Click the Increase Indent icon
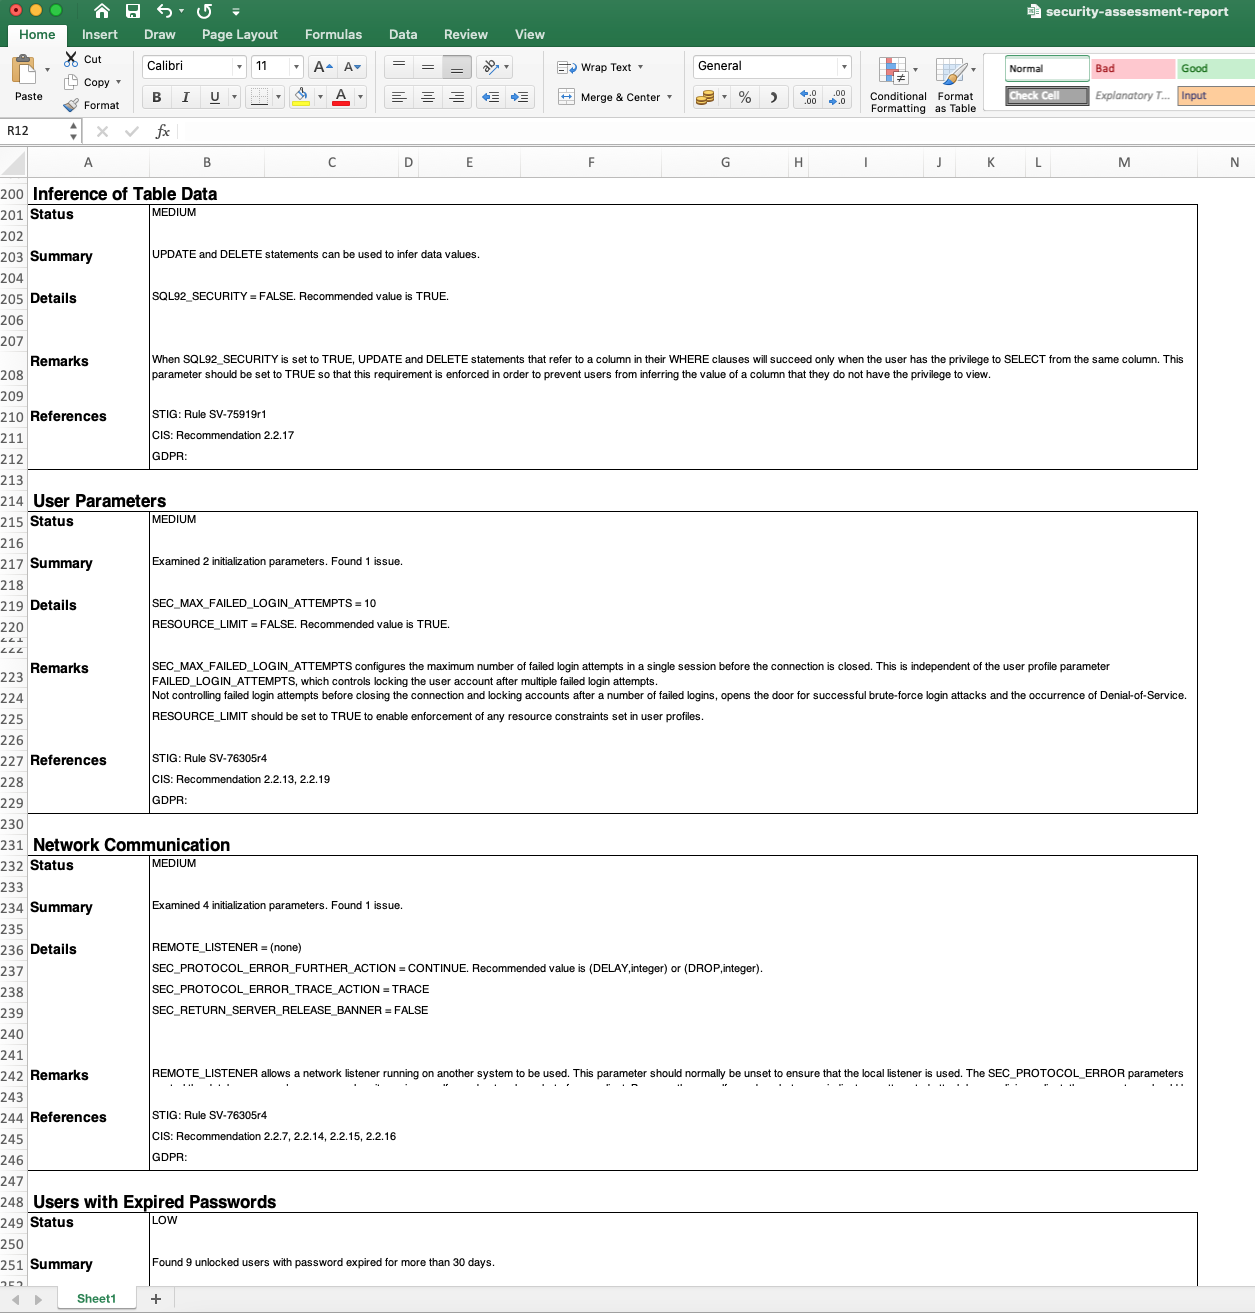 [x=520, y=97]
